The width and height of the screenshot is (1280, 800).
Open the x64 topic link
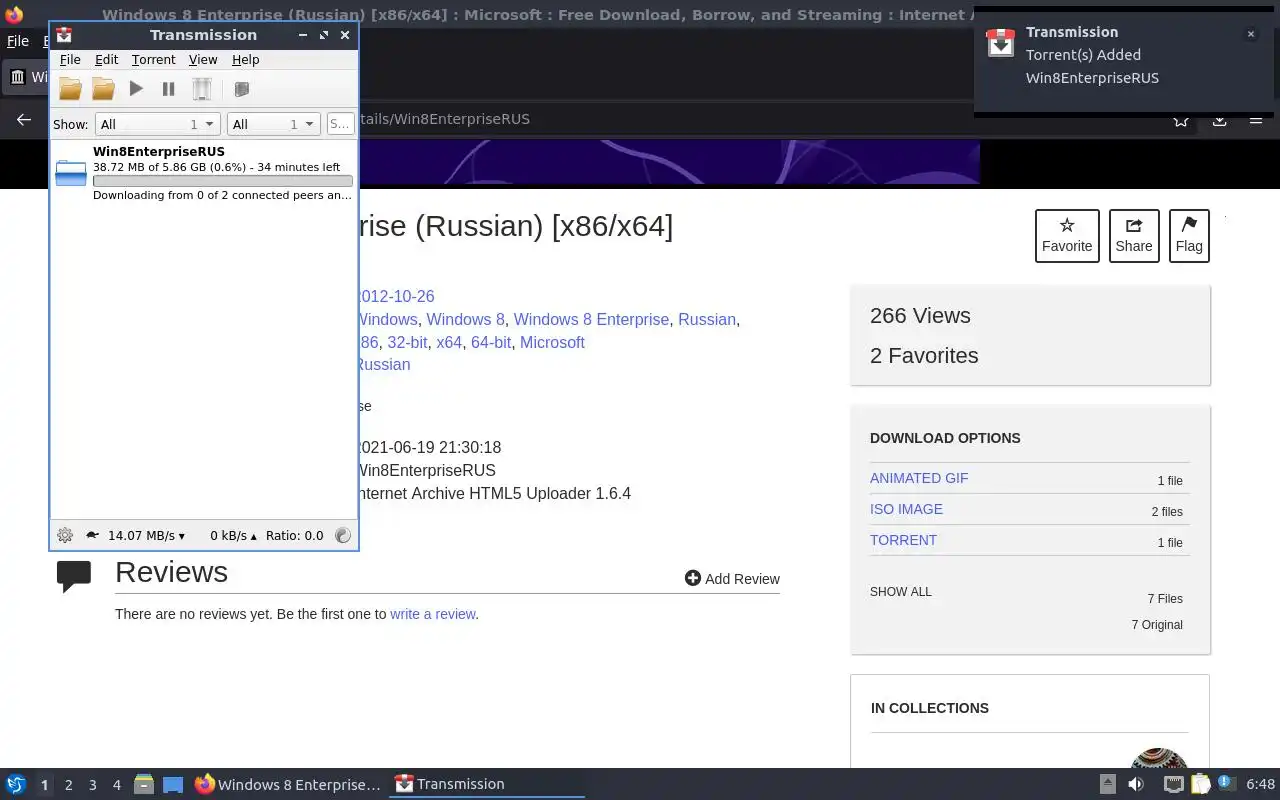click(x=449, y=342)
